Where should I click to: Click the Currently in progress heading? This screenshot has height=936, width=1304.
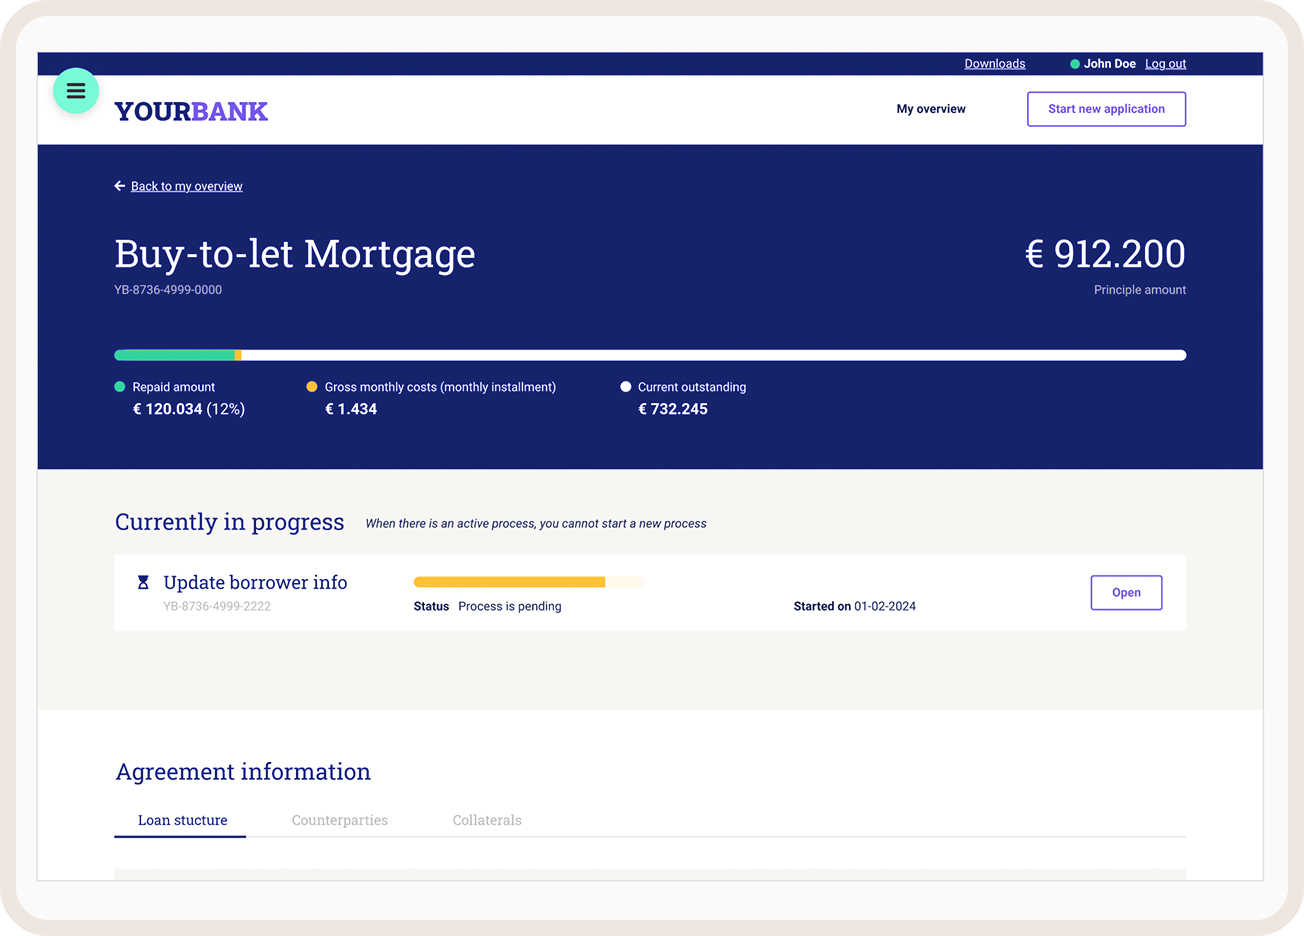tap(229, 522)
